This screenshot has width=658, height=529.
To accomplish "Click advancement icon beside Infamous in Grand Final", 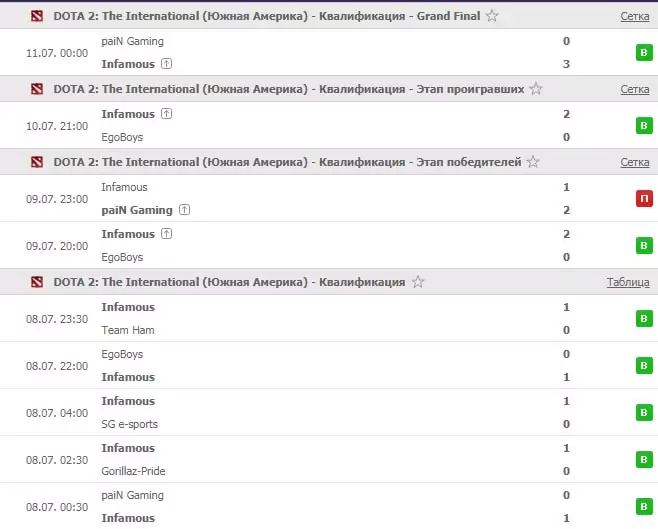I will pyautogui.click(x=167, y=64).
